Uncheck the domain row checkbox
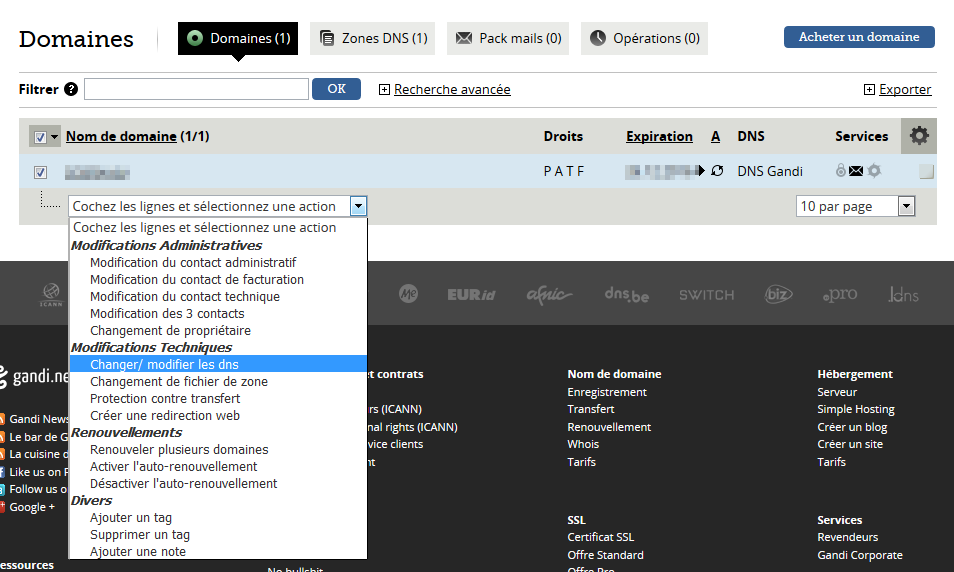This screenshot has width=954, height=572. pyautogui.click(x=40, y=172)
